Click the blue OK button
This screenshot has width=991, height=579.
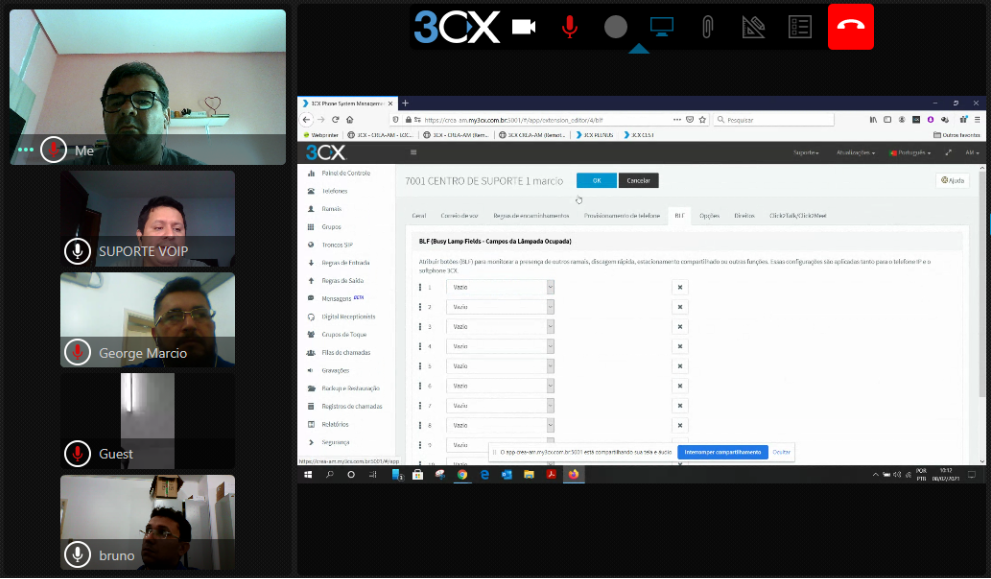(596, 181)
